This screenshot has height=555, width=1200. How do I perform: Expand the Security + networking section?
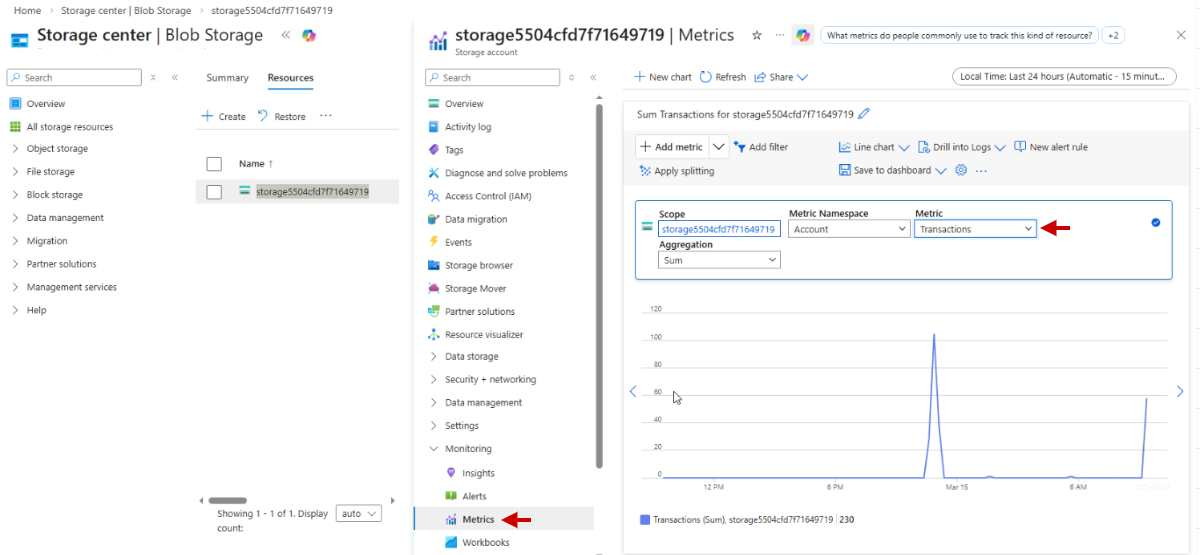click(x=490, y=379)
